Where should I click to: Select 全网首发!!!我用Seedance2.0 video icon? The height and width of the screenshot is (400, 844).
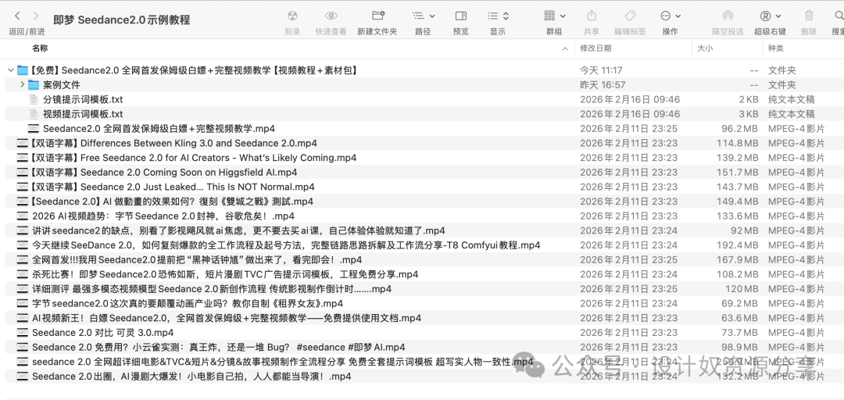22,259
